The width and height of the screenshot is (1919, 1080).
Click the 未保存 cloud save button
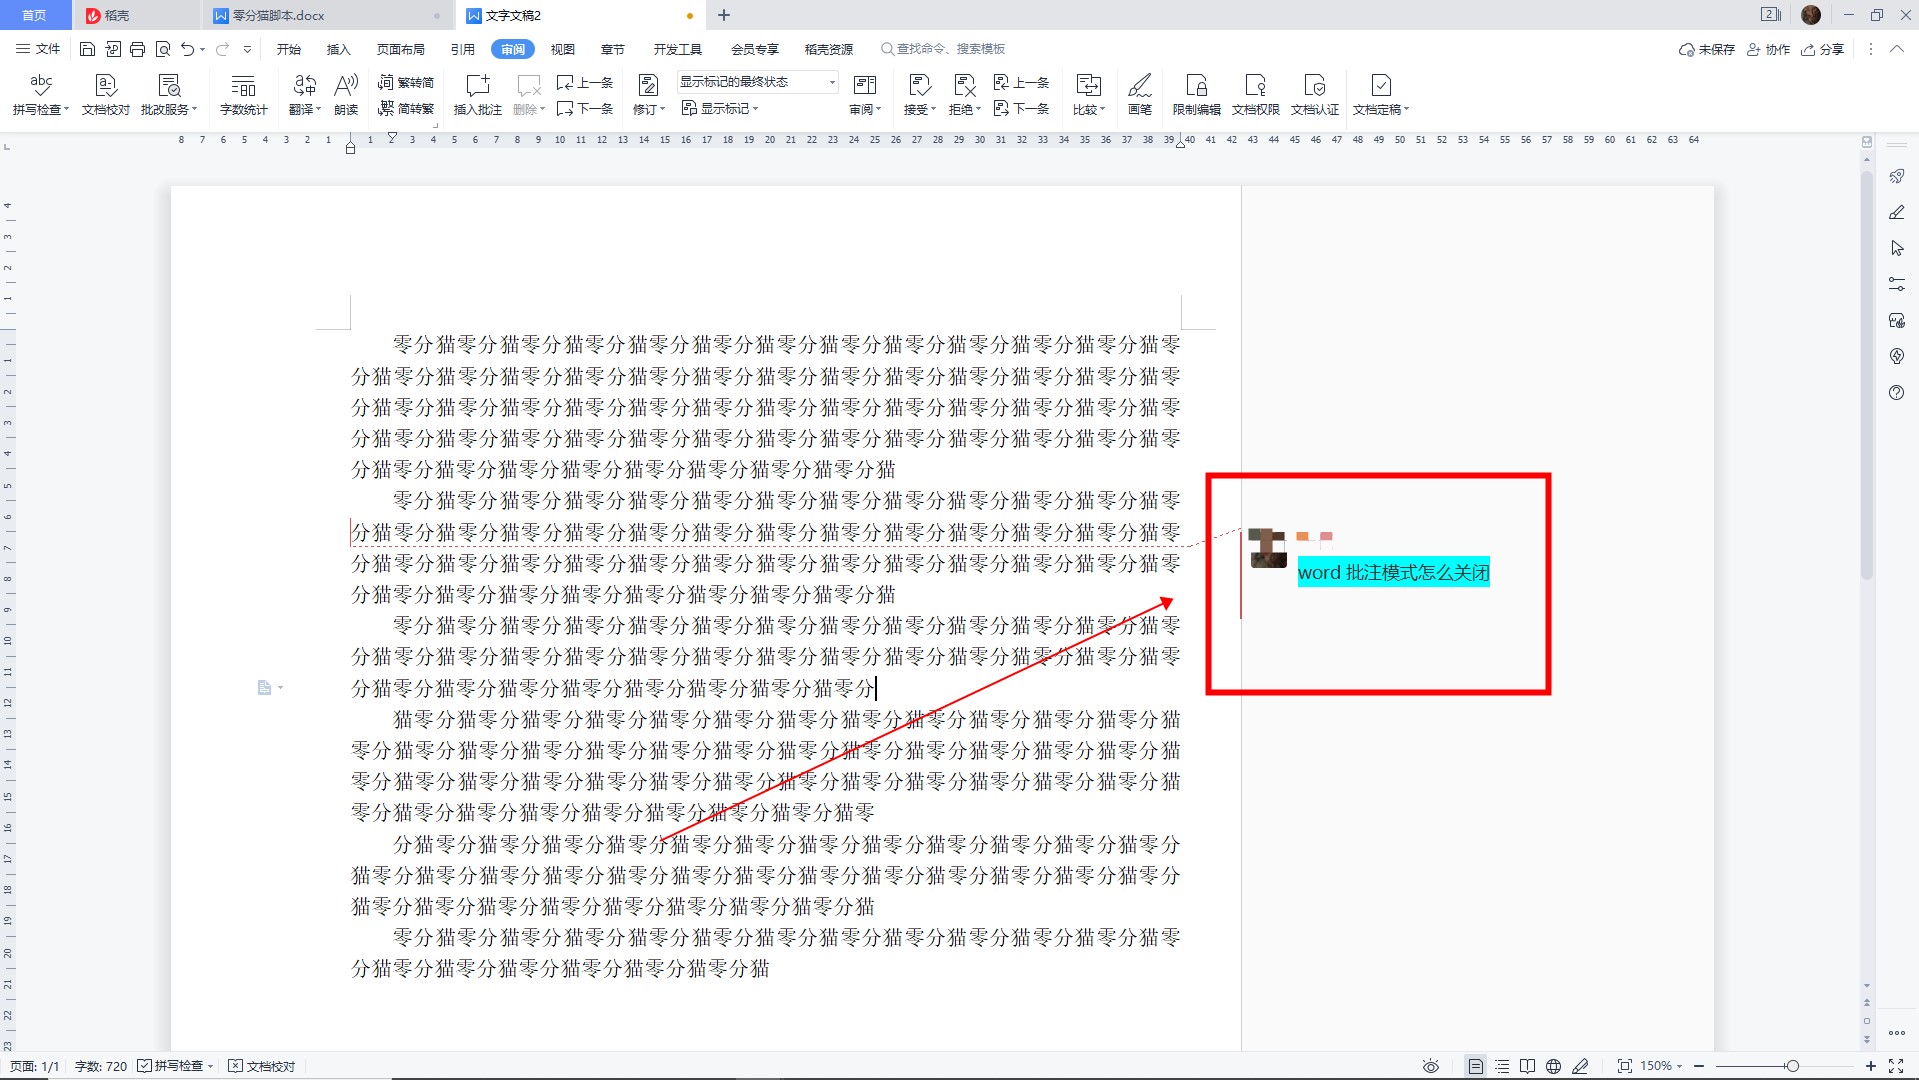click(1707, 49)
